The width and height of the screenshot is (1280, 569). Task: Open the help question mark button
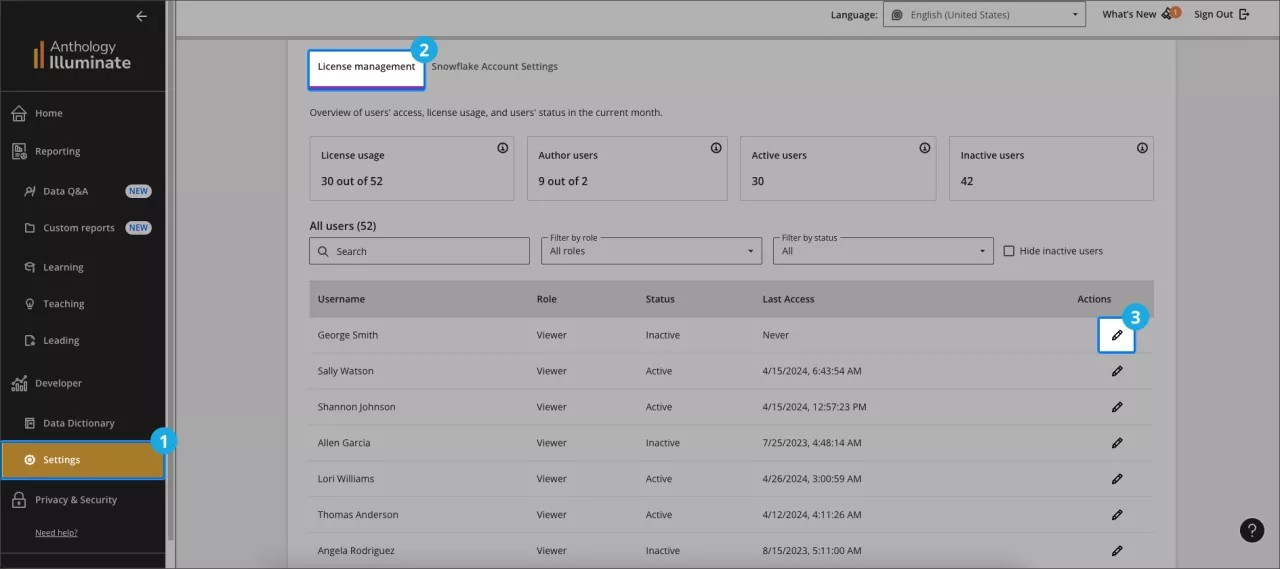click(1251, 530)
